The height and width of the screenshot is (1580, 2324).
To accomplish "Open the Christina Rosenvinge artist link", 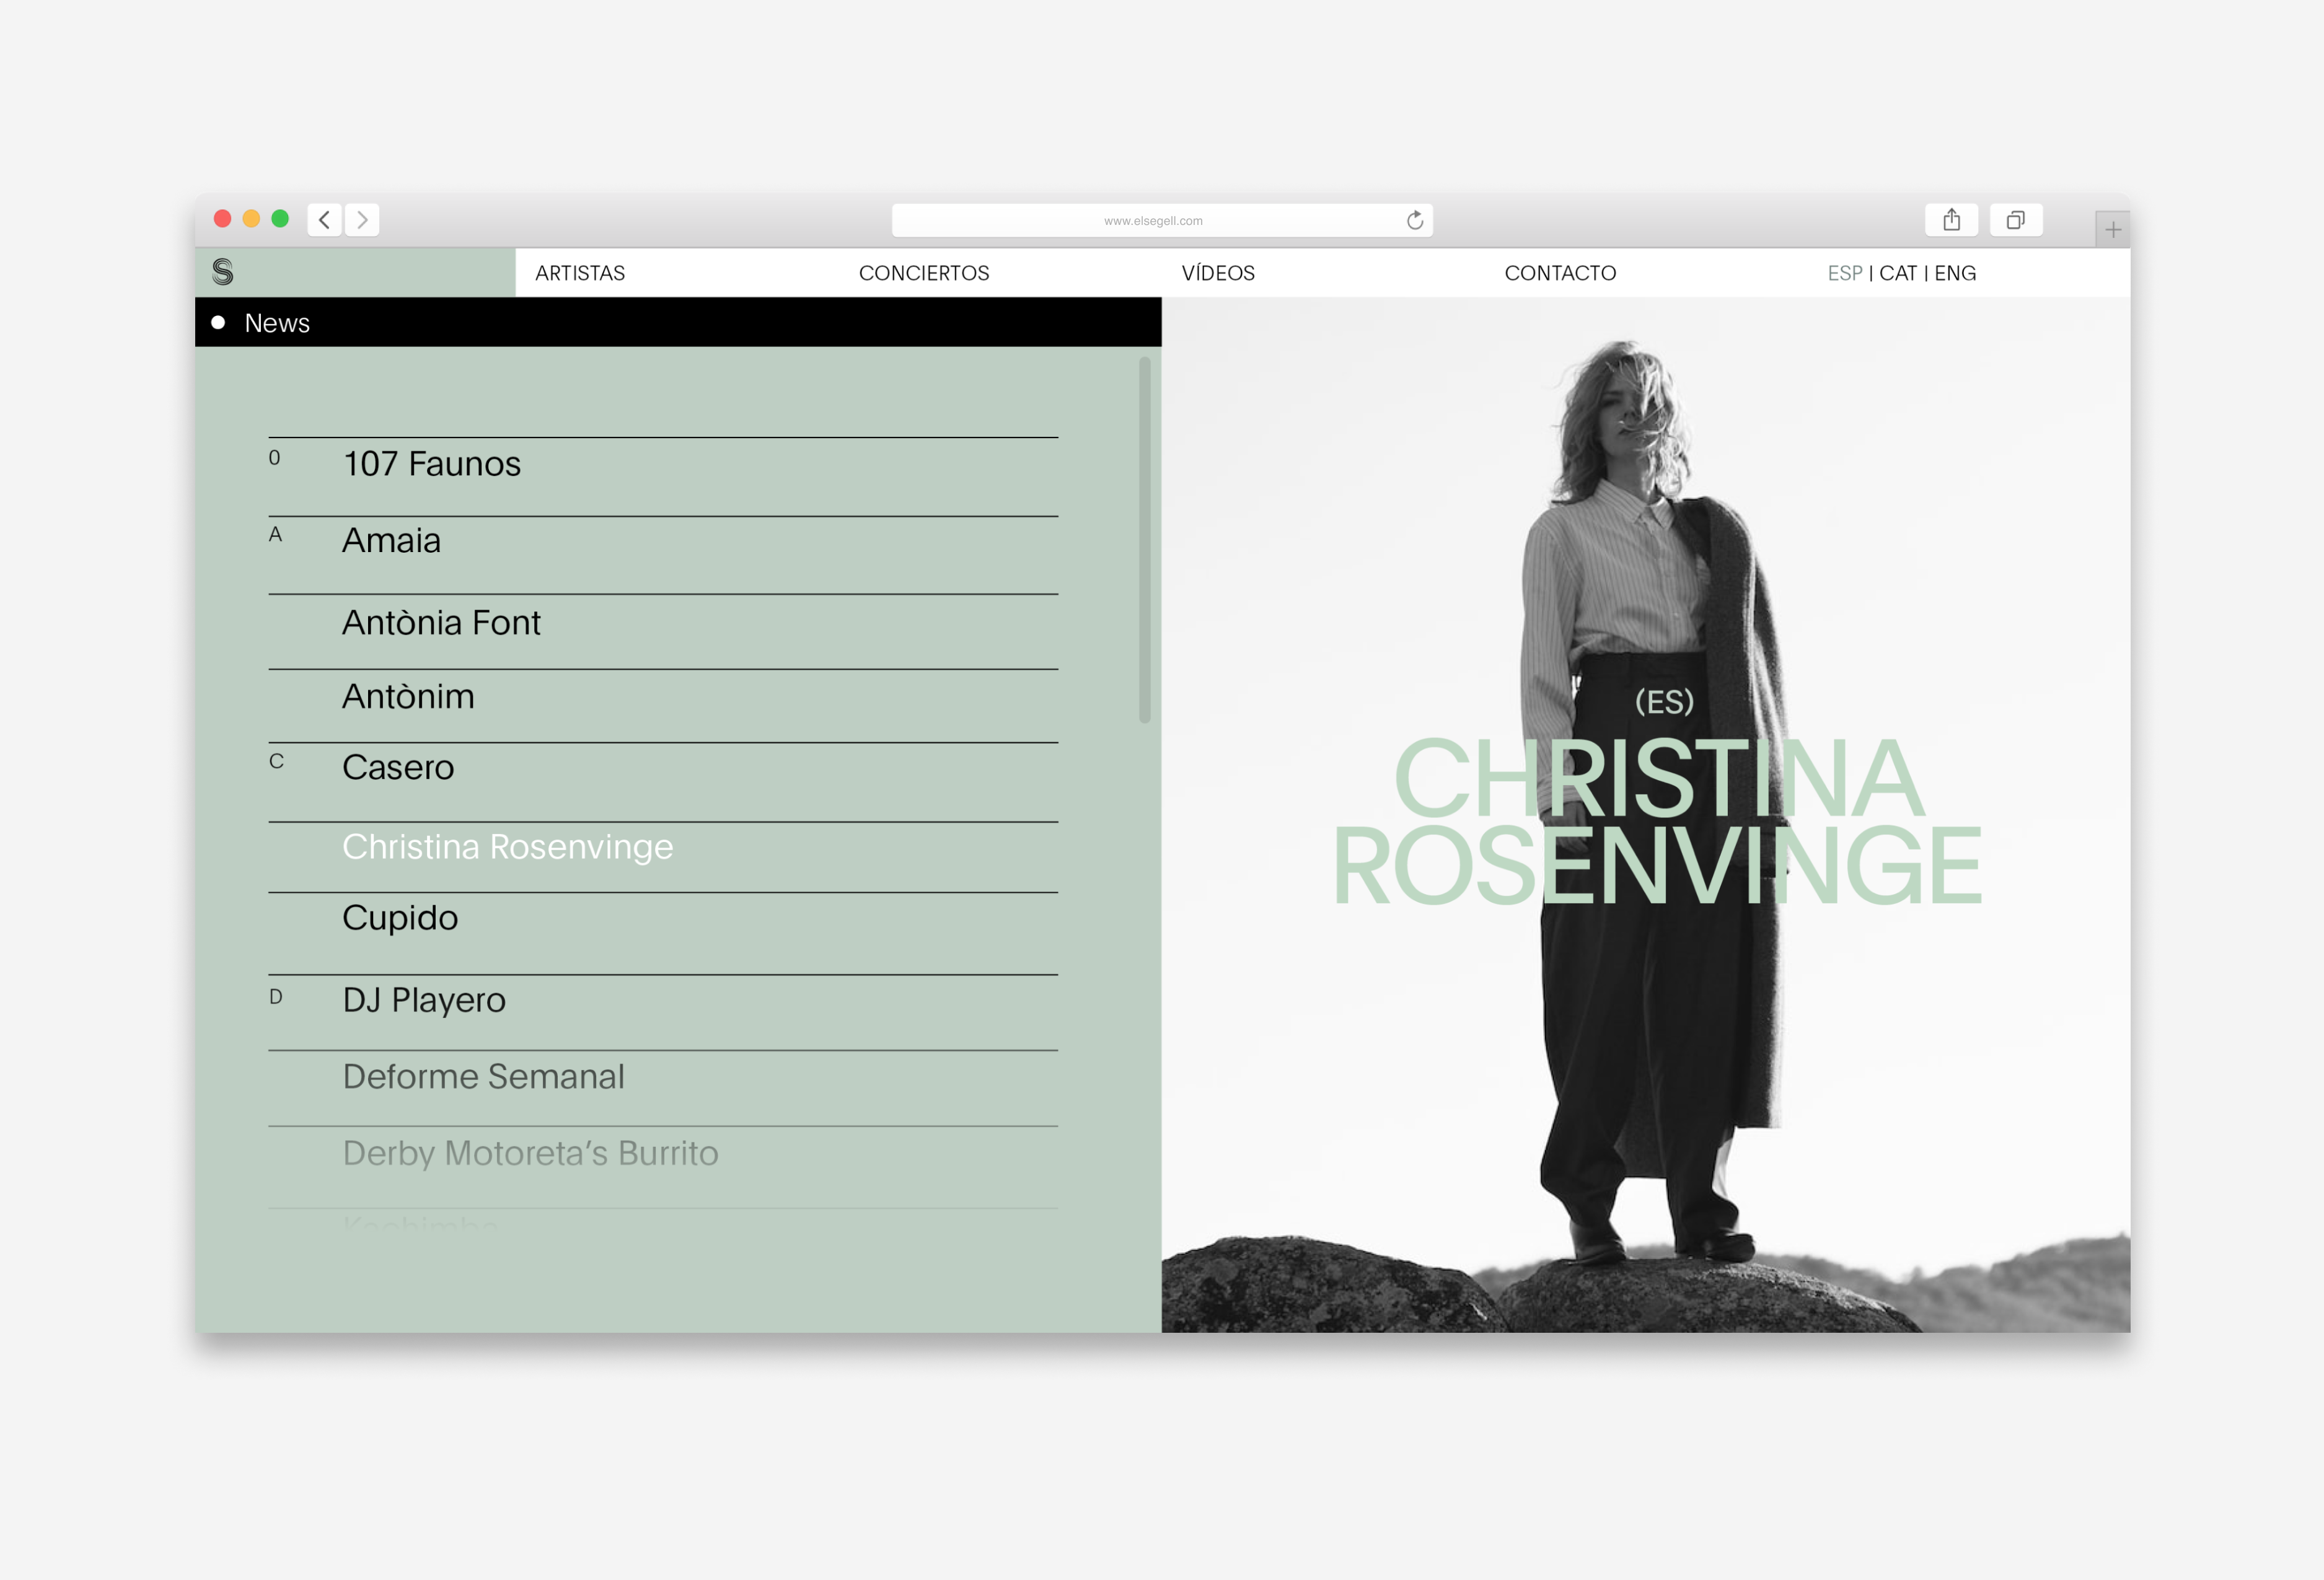I will click(x=507, y=847).
